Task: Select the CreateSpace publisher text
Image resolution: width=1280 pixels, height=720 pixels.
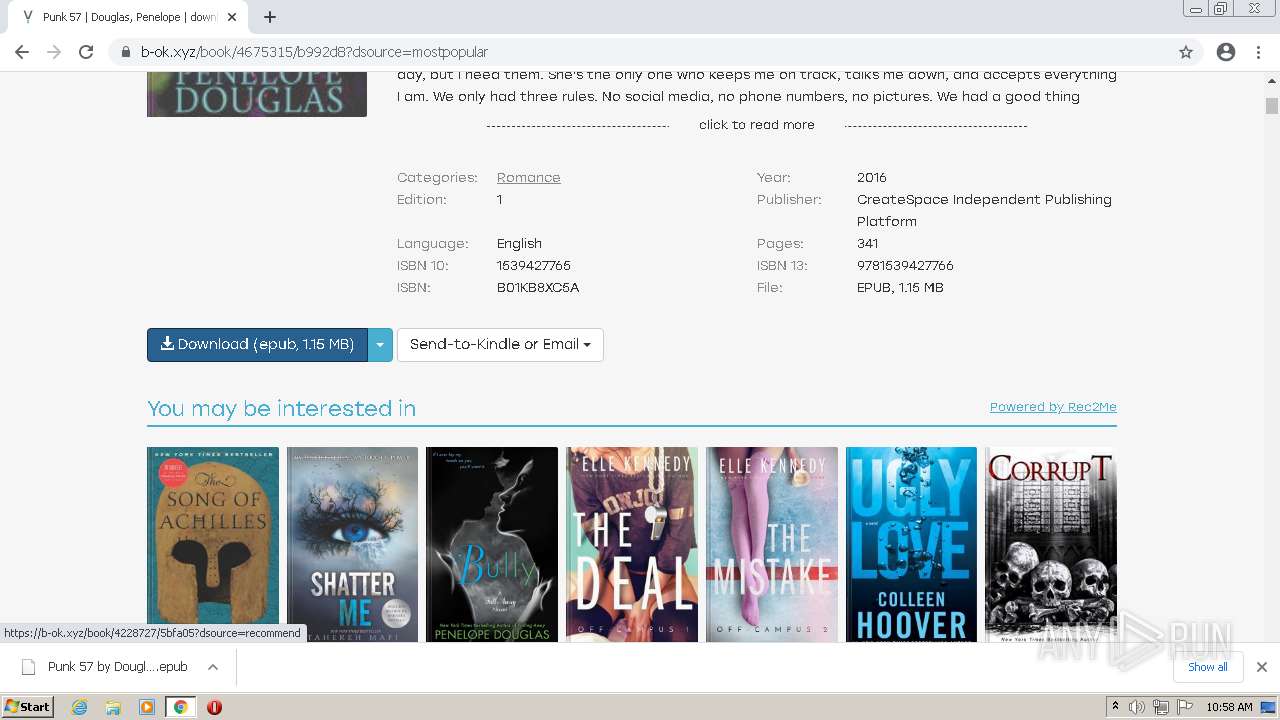Action: point(984,210)
